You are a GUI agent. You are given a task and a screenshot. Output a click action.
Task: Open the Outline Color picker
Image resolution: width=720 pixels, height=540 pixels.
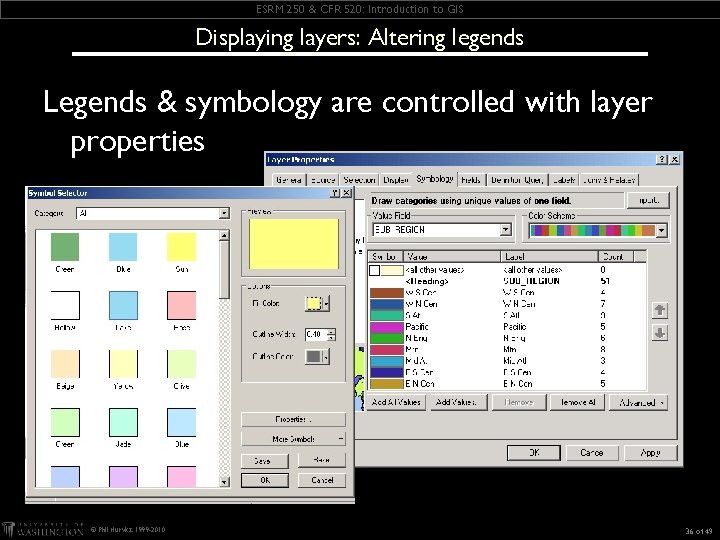click(317, 356)
